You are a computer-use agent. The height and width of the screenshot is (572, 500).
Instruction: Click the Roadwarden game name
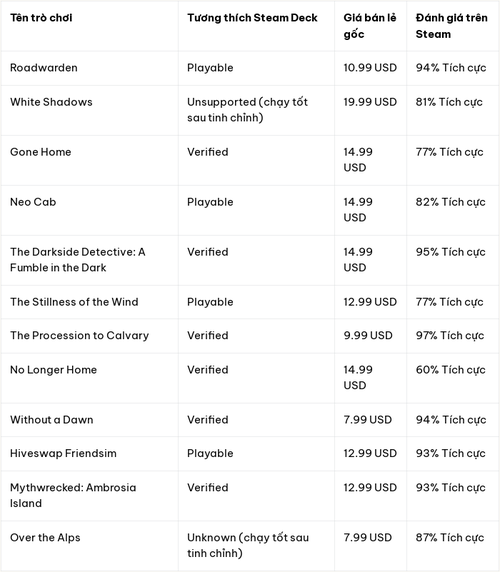[44, 67]
